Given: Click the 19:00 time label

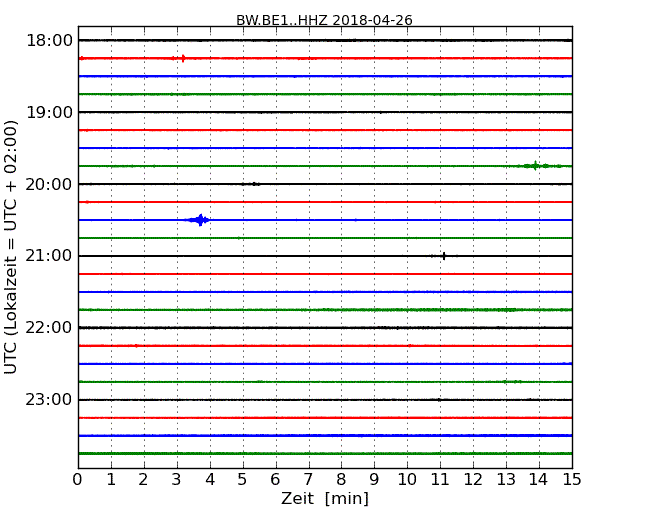Looking at the screenshot, I should click(x=49, y=112).
